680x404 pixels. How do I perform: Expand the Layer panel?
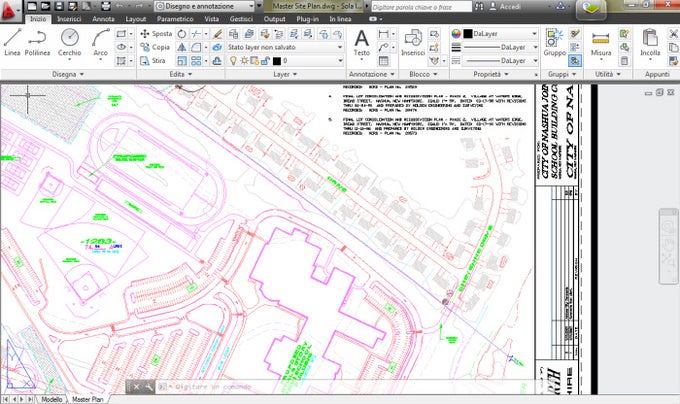[x=285, y=74]
